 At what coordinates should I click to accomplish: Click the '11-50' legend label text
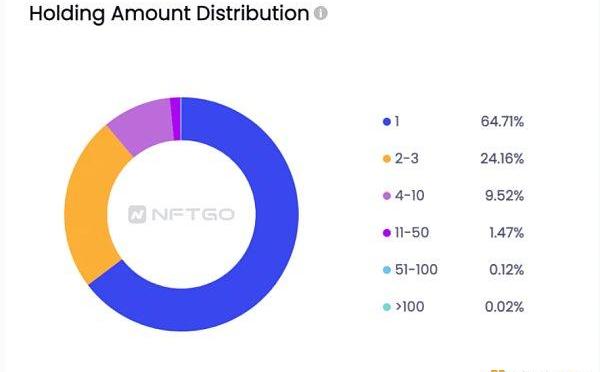(x=412, y=233)
